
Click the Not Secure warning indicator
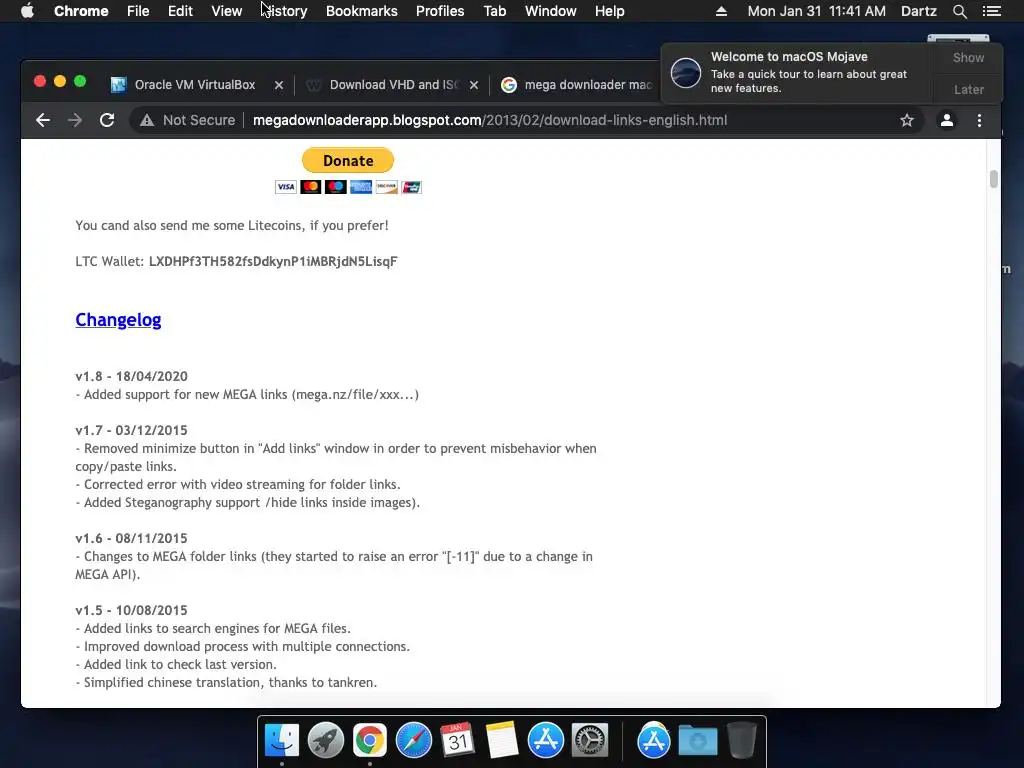[187, 120]
